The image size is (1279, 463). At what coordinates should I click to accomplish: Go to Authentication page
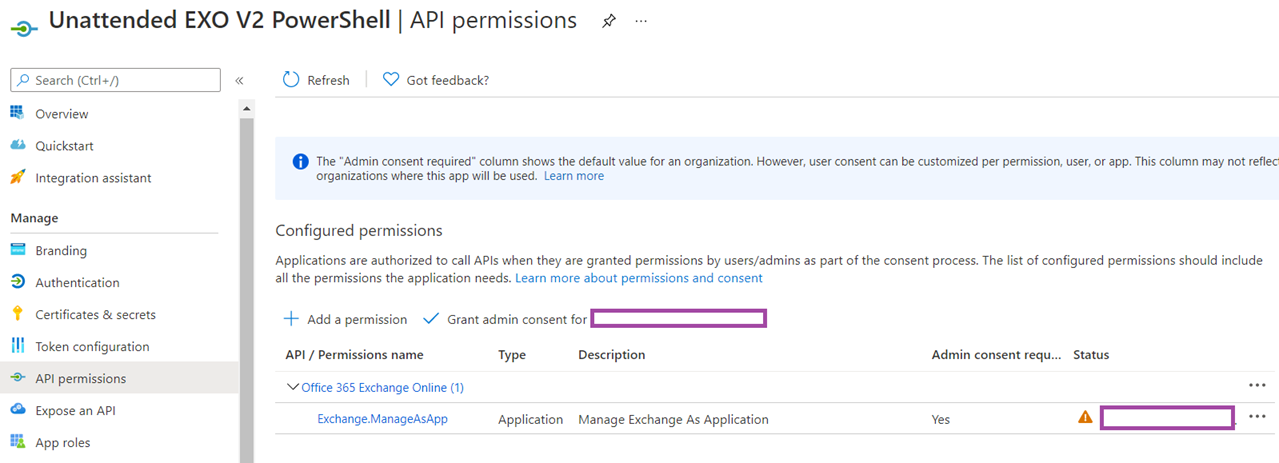click(77, 283)
